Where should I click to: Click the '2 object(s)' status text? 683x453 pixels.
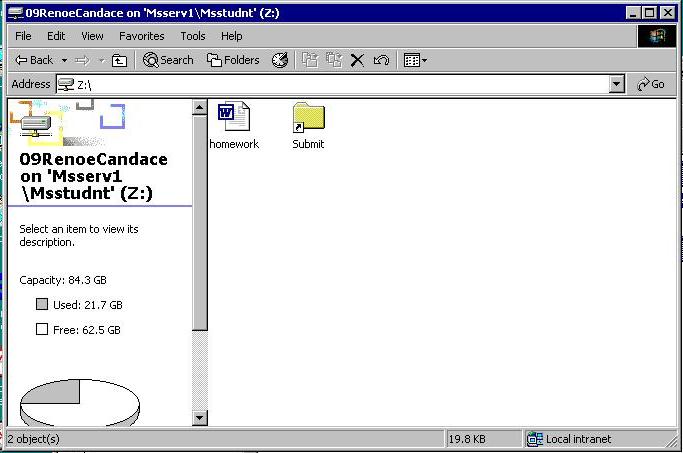[34, 439]
